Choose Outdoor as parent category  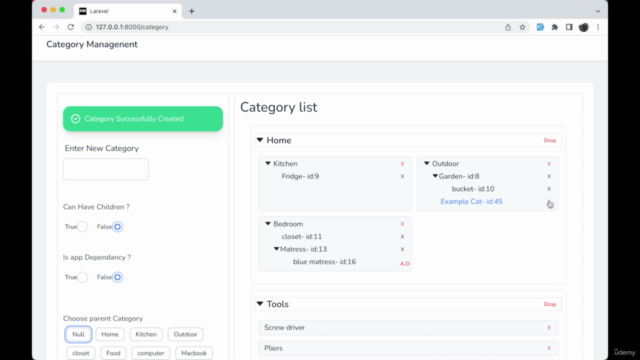(185, 334)
